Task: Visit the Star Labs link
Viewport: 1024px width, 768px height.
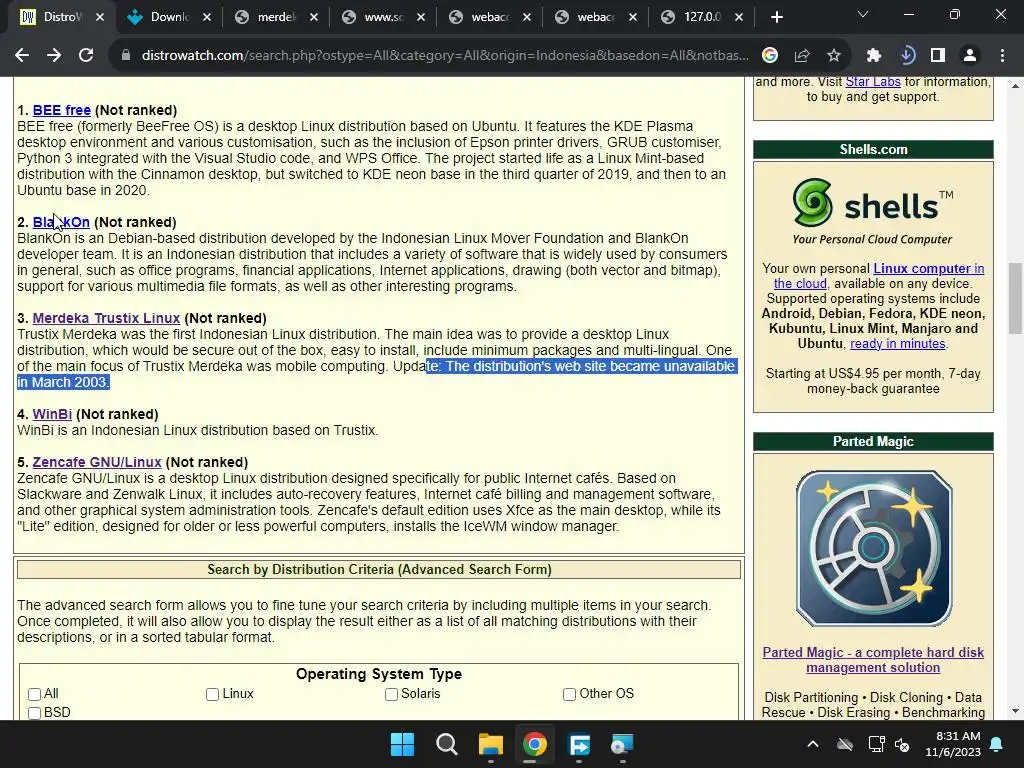Action: click(872, 82)
